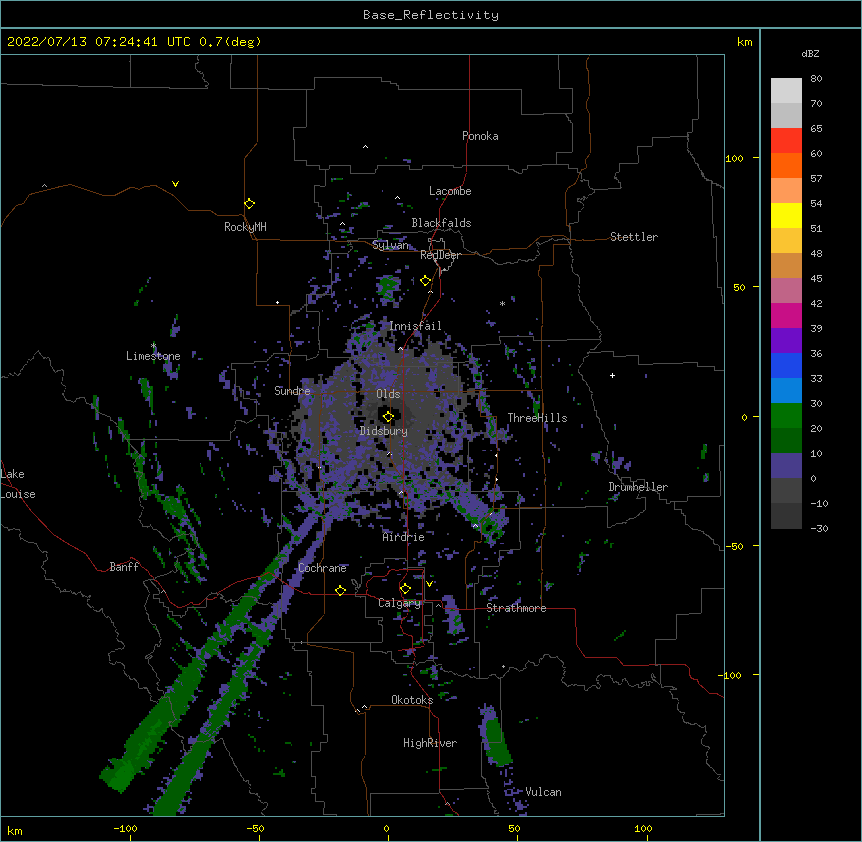Click the asterisk marker east of Innisfail

(502, 303)
